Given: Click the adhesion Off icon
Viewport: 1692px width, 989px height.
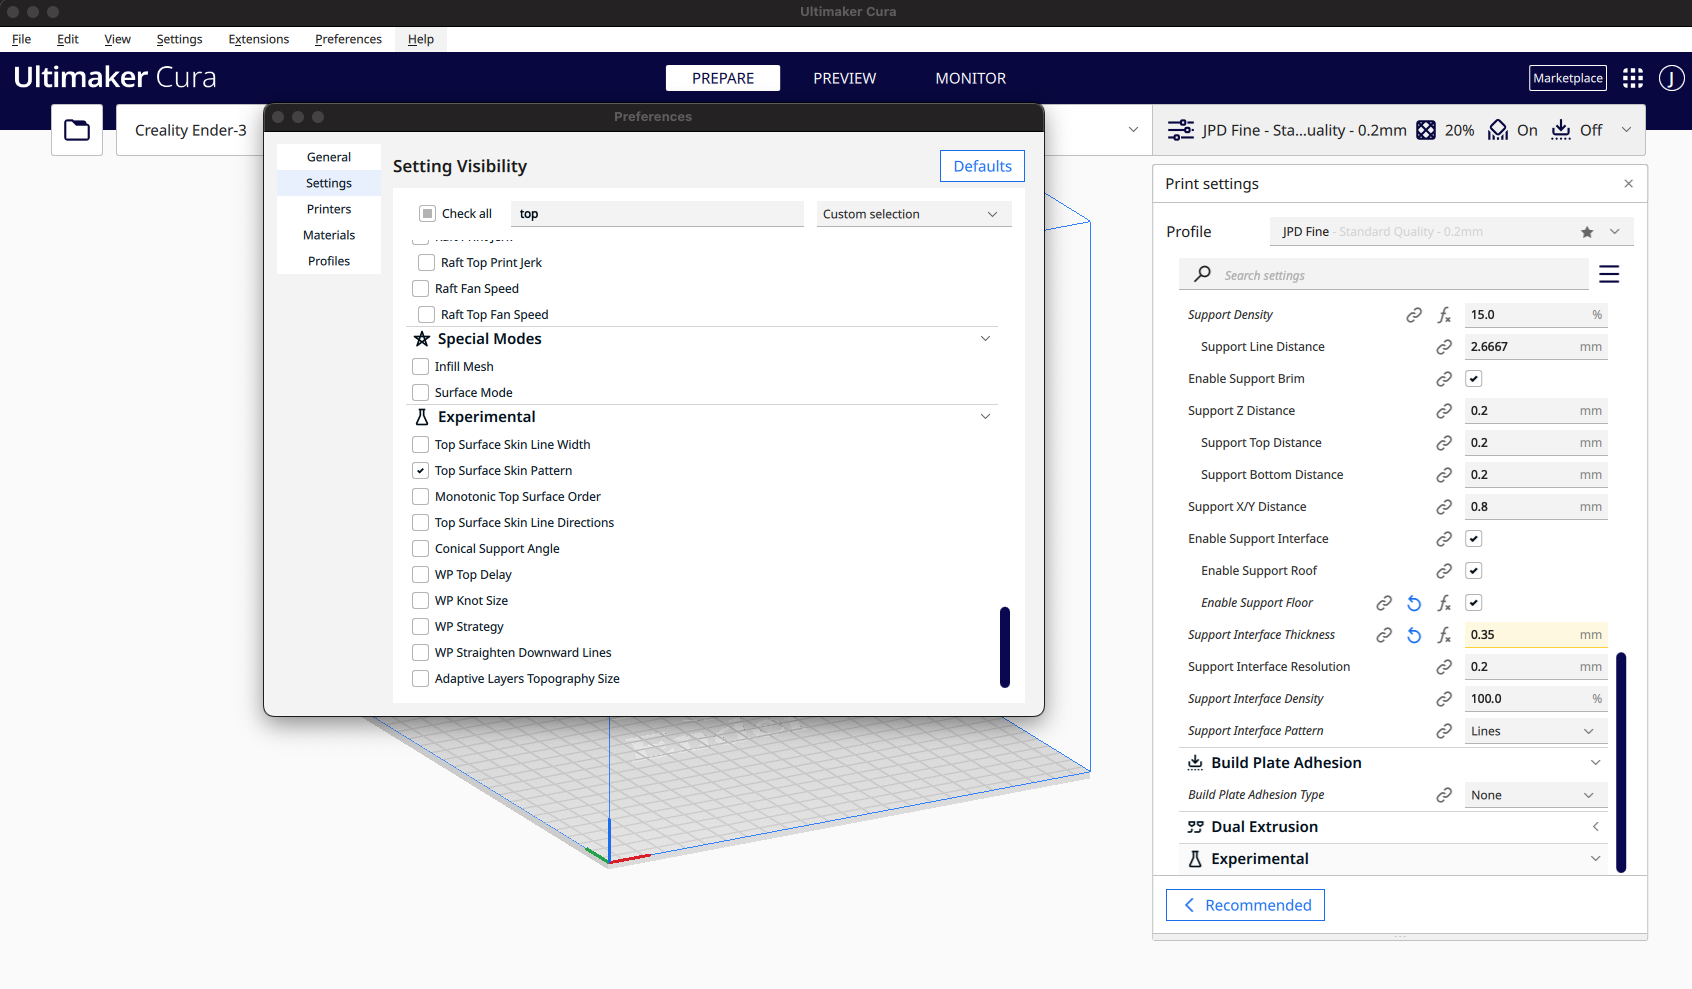Looking at the screenshot, I should (x=1561, y=130).
